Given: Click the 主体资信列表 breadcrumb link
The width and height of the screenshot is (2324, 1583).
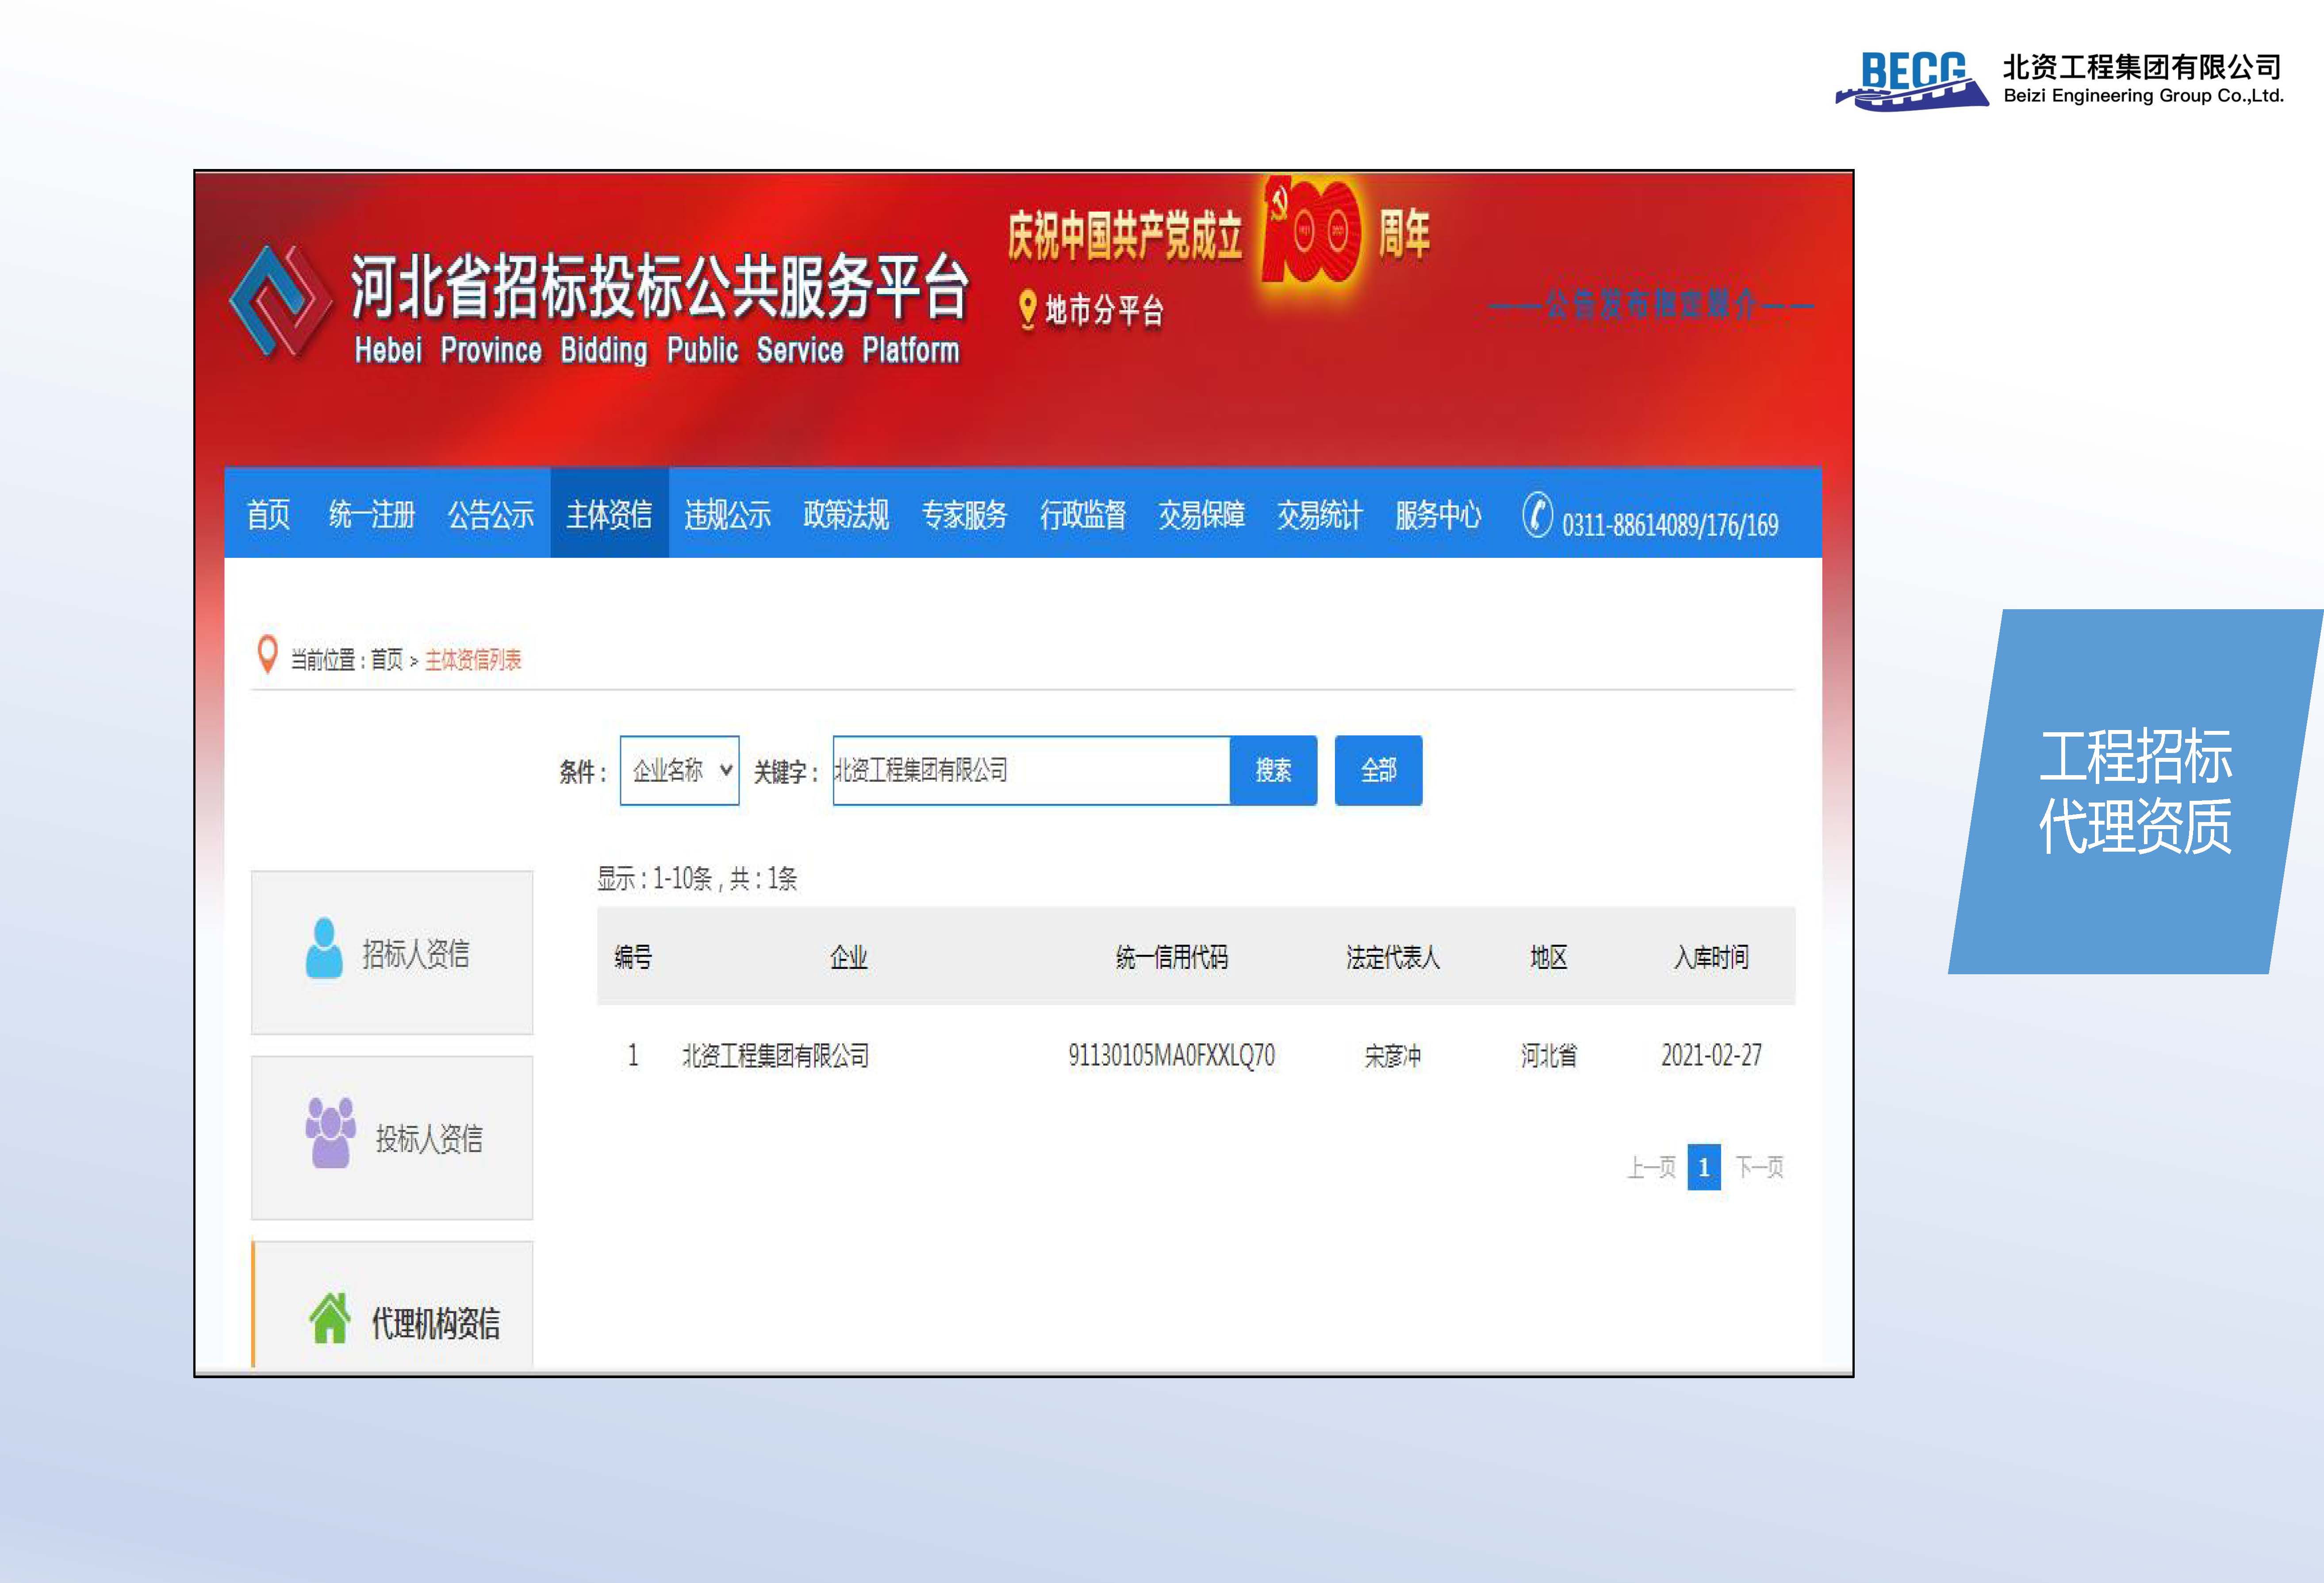Looking at the screenshot, I should [473, 660].
